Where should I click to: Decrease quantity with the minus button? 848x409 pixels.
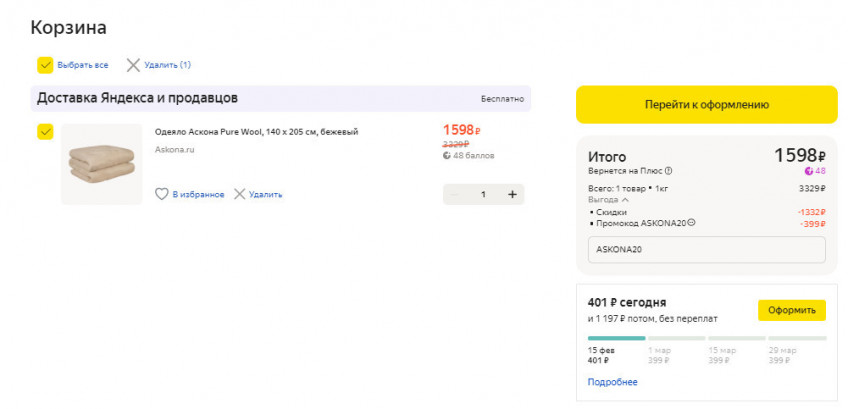point(455,194)
